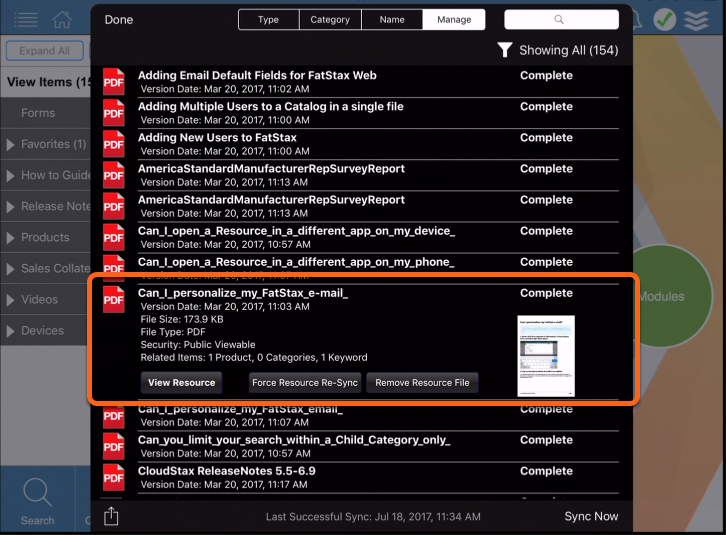Switch to the Type tab
The image size is (726, 535).
(x=269, y=19)
